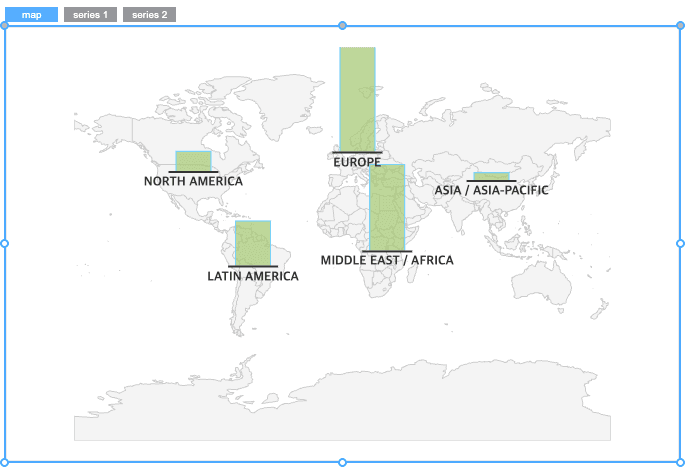Grab the top-center resize handle
The height and width of the screenshot is (469, 688).
343,25
